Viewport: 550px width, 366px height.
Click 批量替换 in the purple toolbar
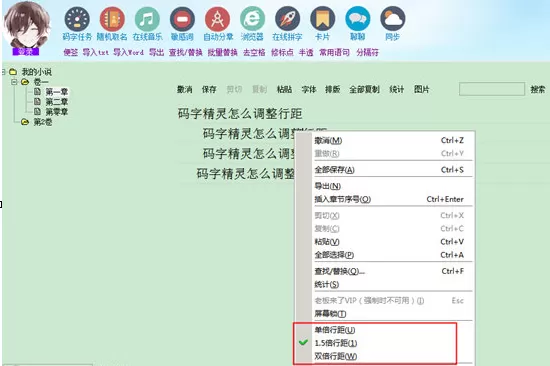(222, 52)
